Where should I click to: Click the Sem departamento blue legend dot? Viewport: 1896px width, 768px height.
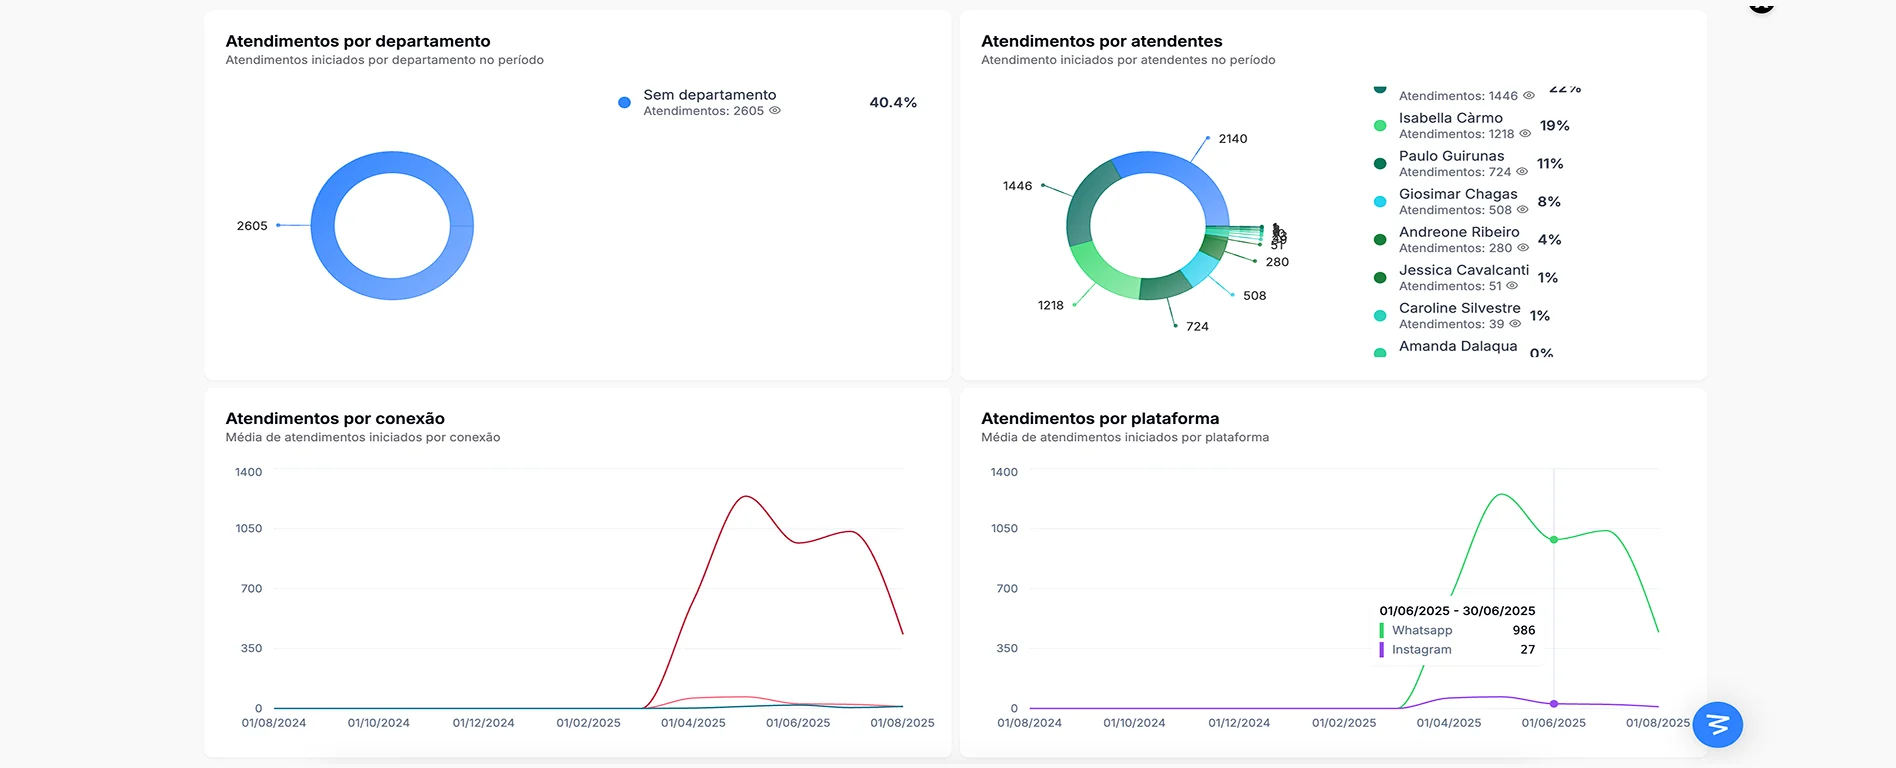tap(624, 103)
